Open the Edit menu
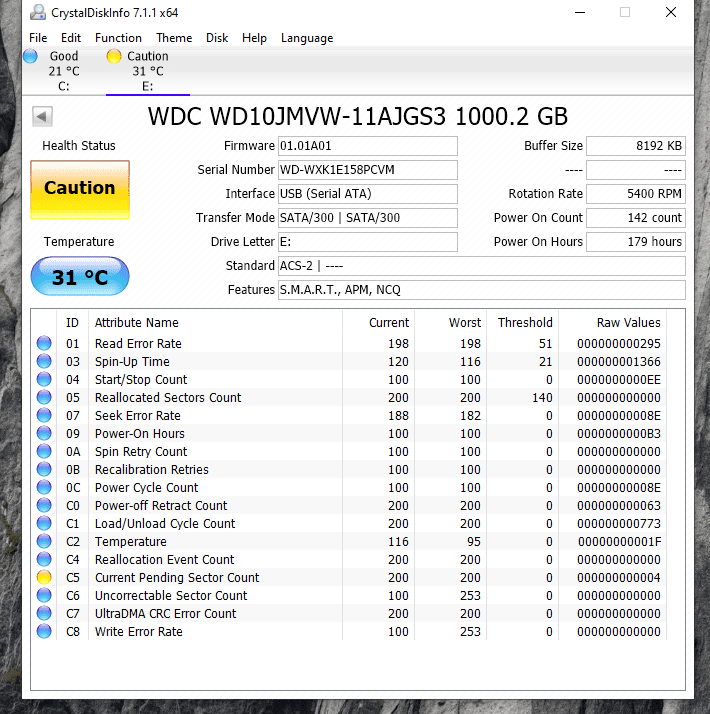 (71, 38)
